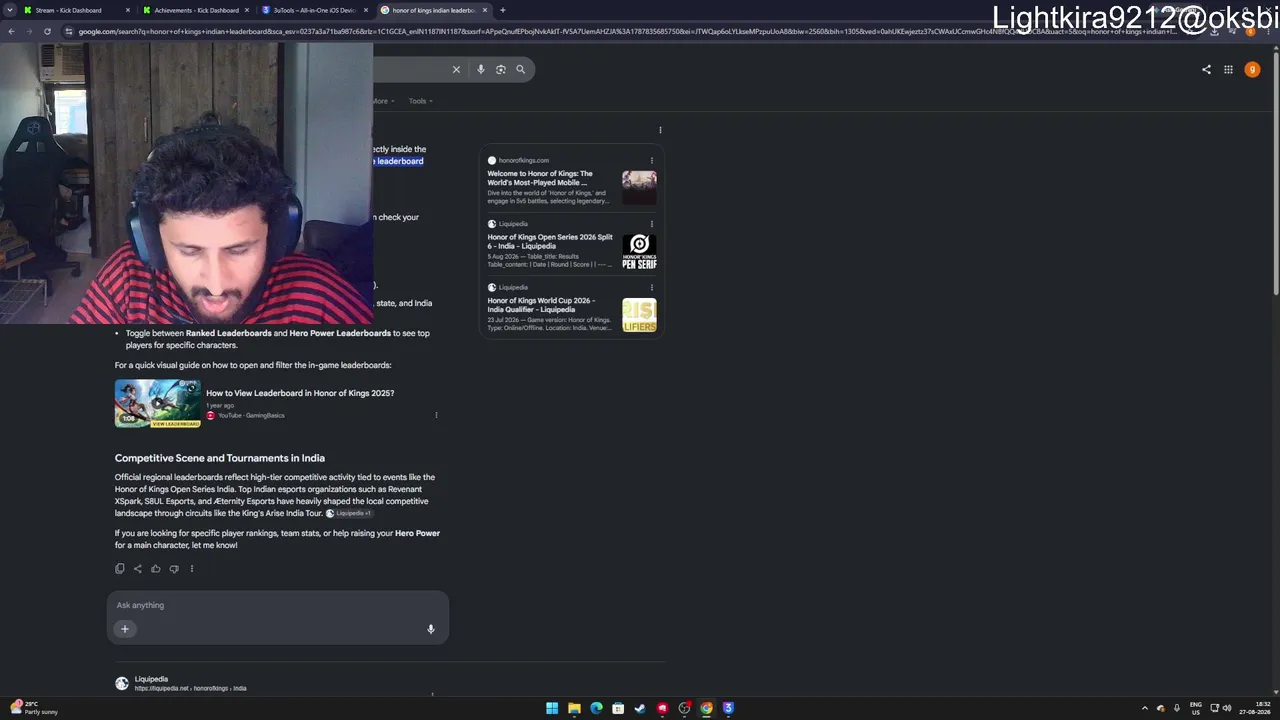Select the 'Competitive Scene and Tournaments in India' heading
Image resolution: width=1280 pixels, height=720 pixels.
(220, 458)
